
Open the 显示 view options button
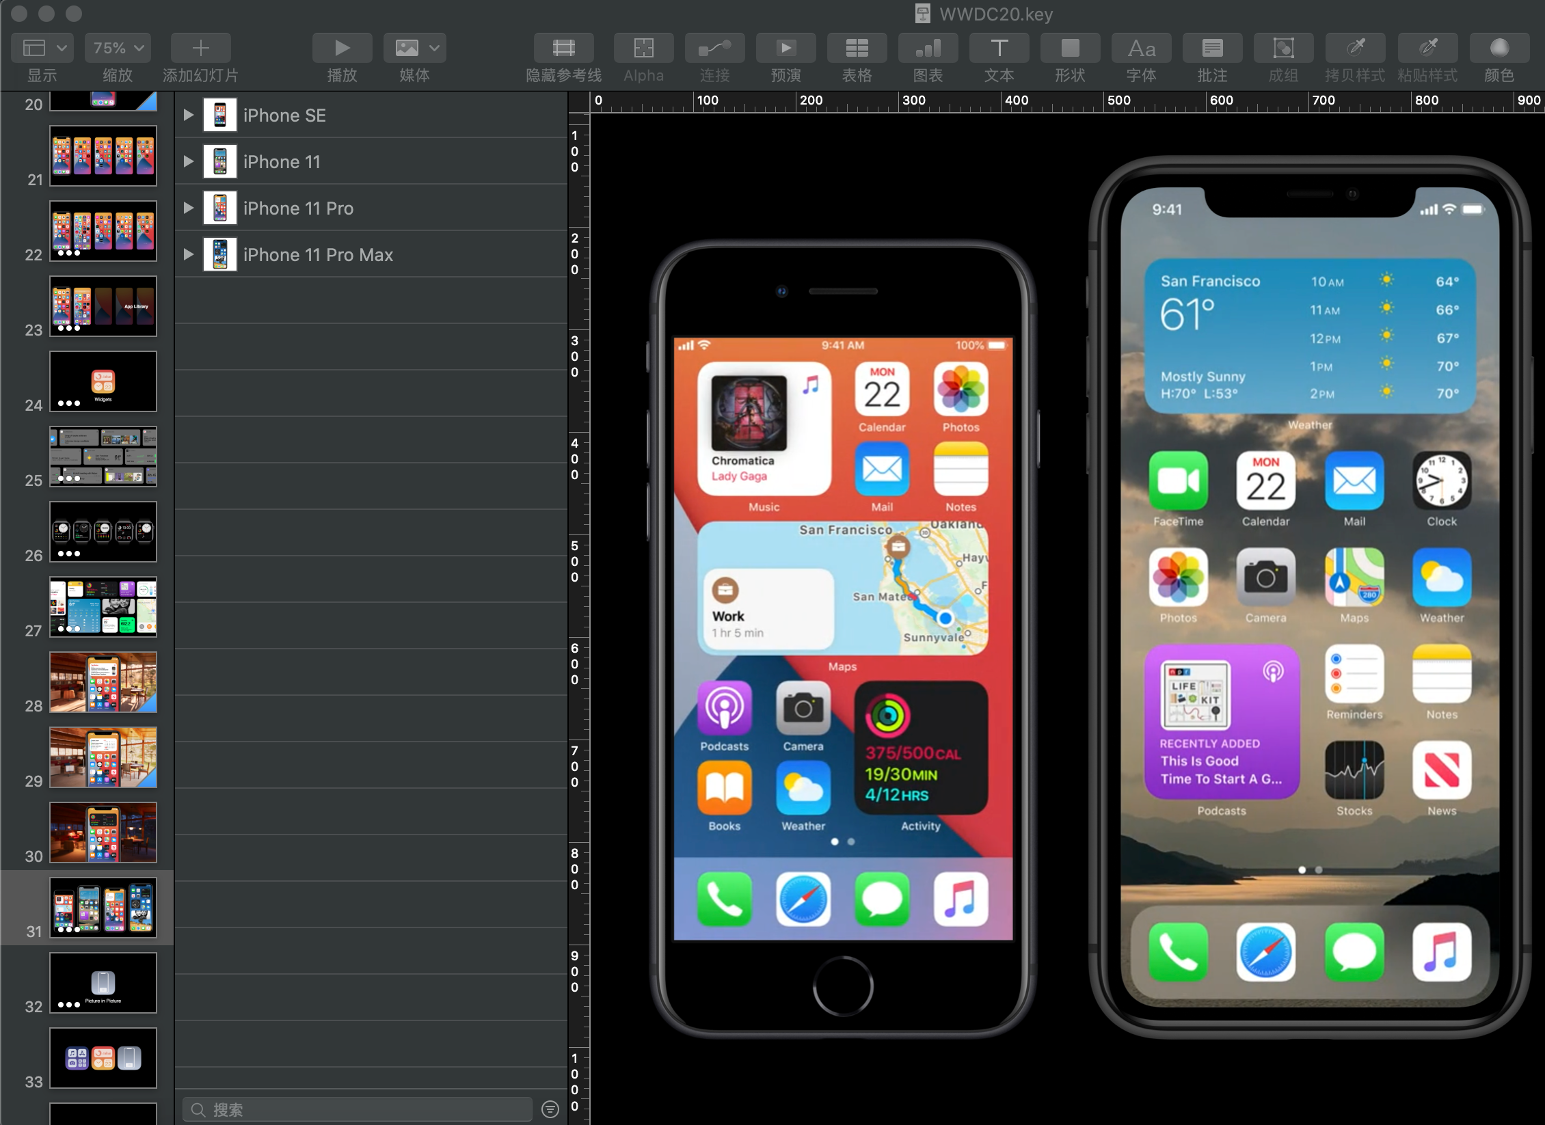(x=42, y=48)
